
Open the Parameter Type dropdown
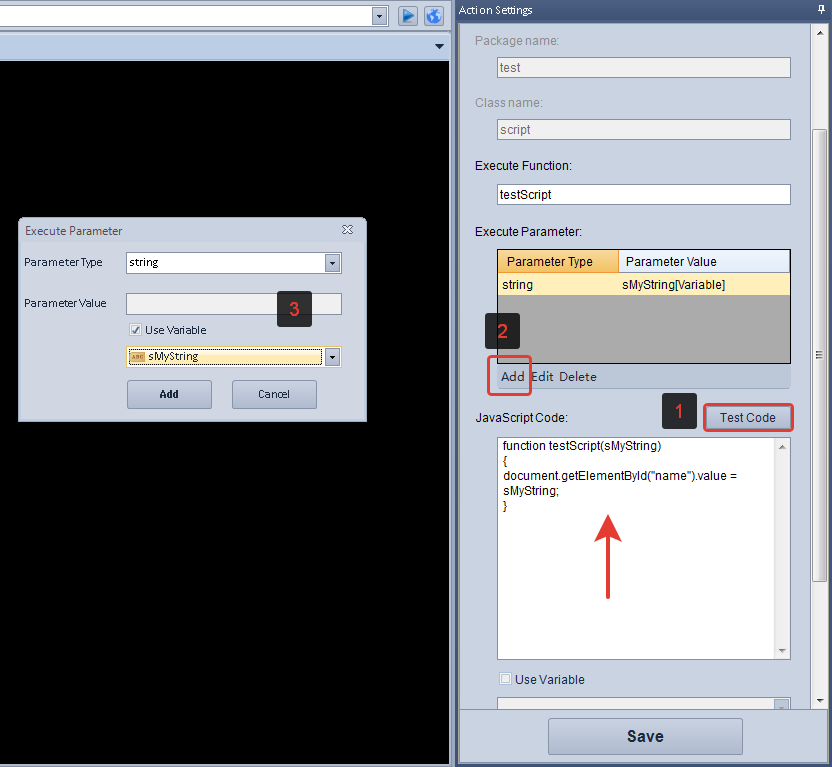click(x=332, y=263)
